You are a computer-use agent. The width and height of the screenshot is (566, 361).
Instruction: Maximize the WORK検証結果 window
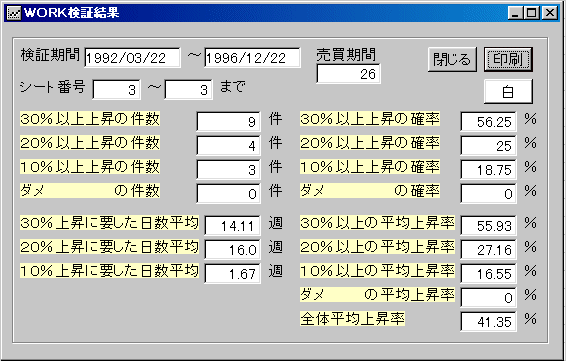click(531, 13)
